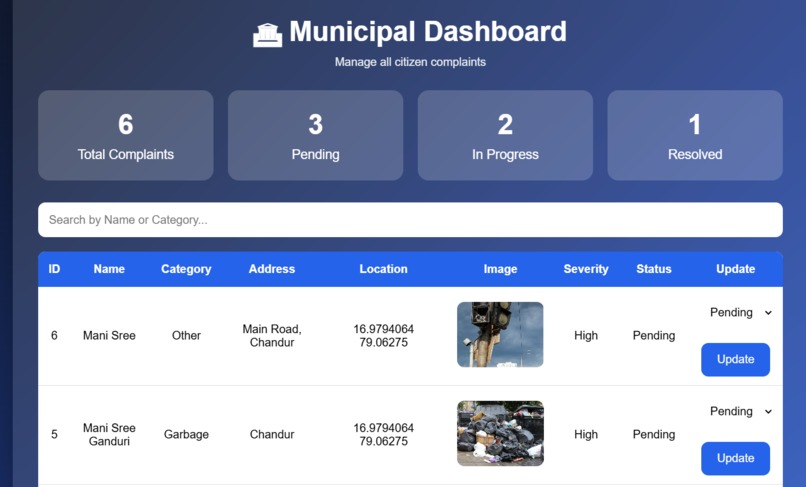Click the 'Garbage' category cell
Image resolution: width=806 pixels, height=487 pixels.
[186, 434]
